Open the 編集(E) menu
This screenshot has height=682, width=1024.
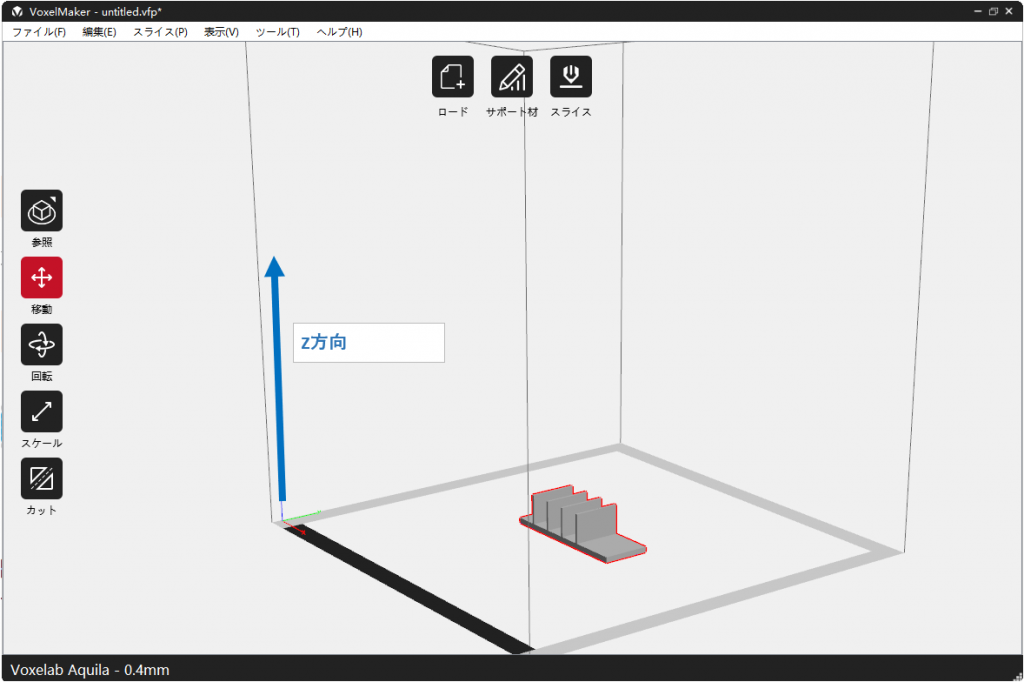coord(99,32)
